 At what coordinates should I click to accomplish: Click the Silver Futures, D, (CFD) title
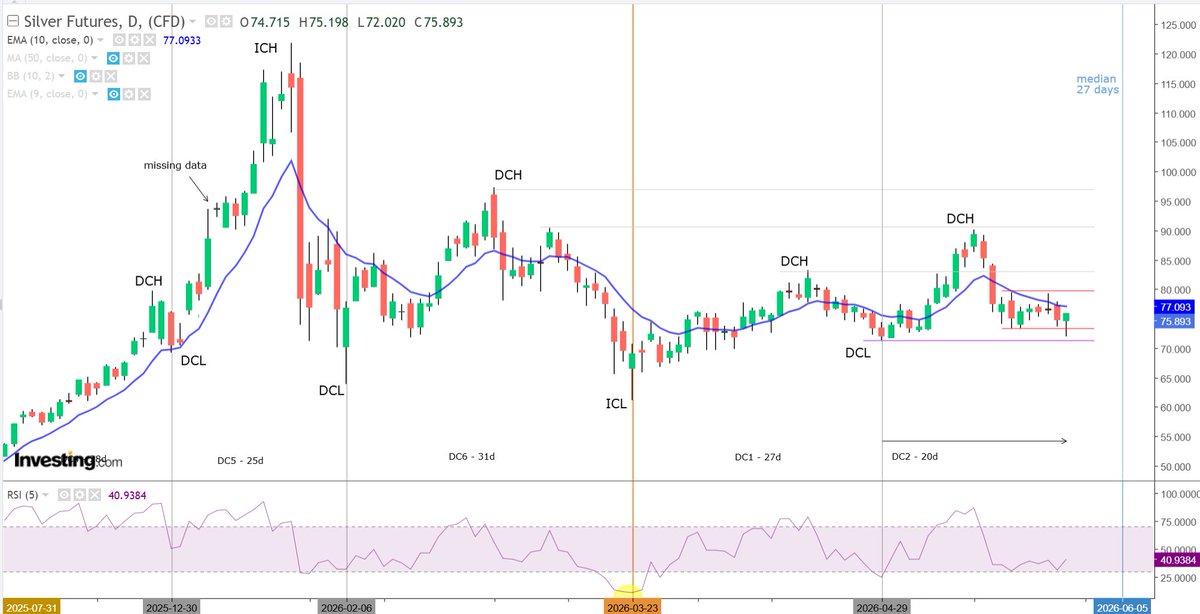[104, 22]
